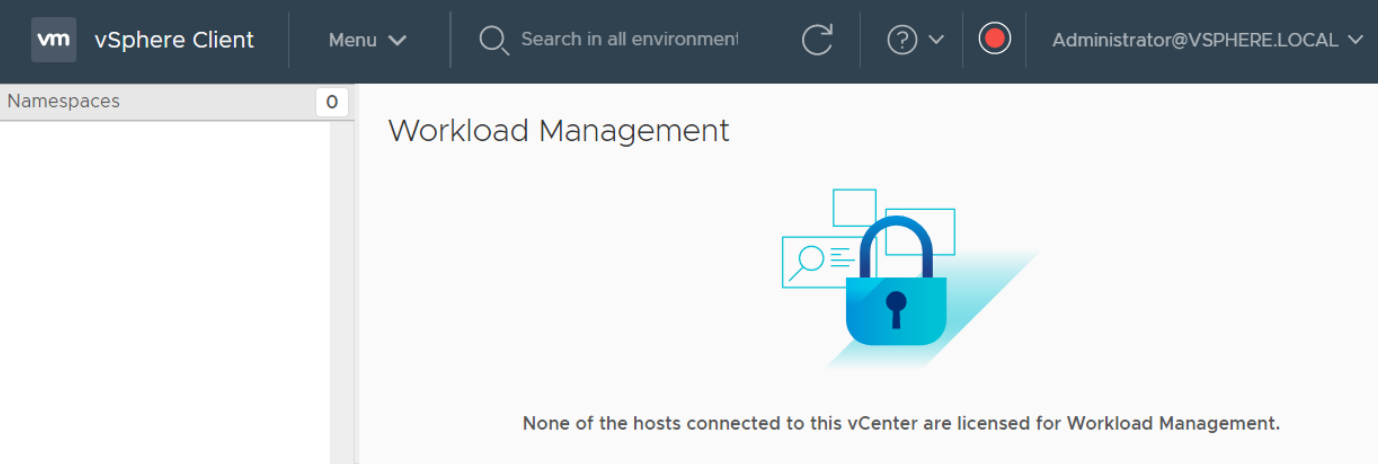Click the VMware vm logo icon

[x=53, y=39]
